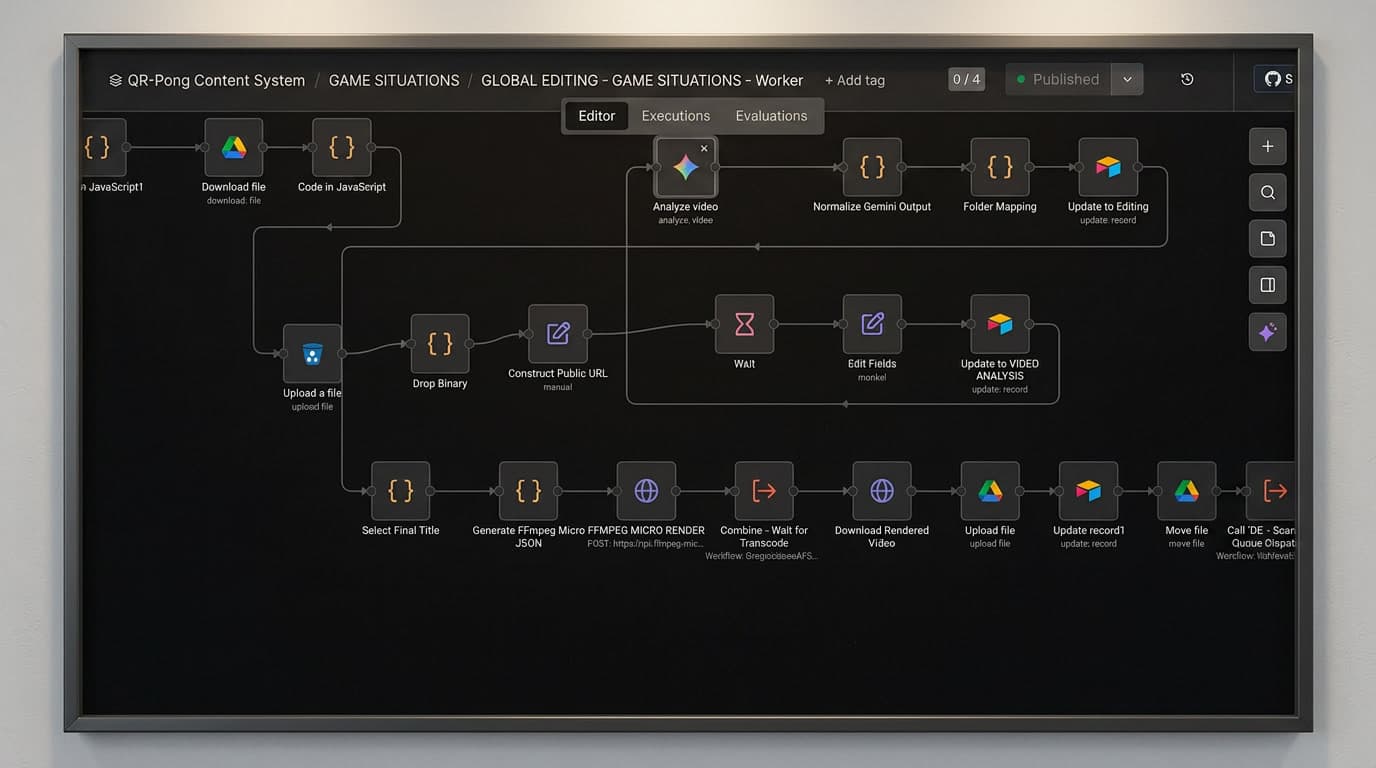Open the AI assistant sparkle icon

click(1267, 332)
